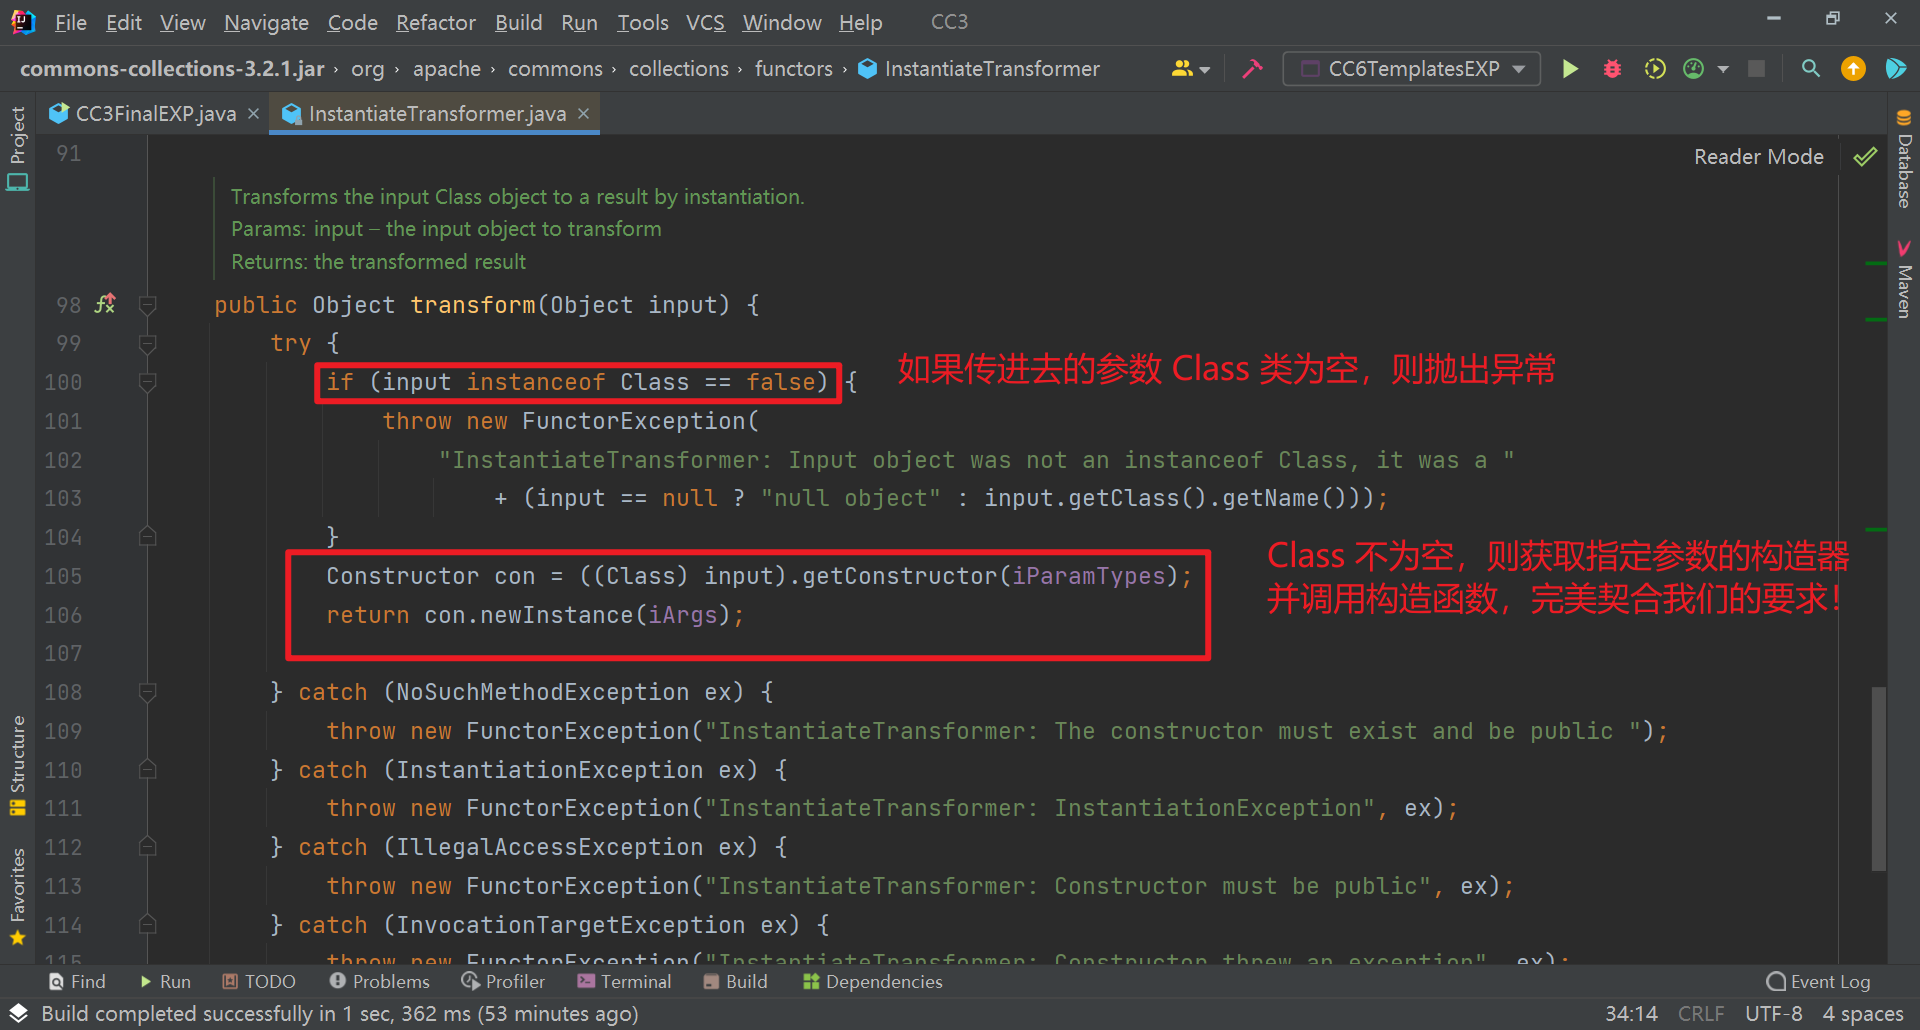1920x1030 pixels.
Task: Open Search Everywhere magnifier icon
Action: click(x=1810, y=68)
